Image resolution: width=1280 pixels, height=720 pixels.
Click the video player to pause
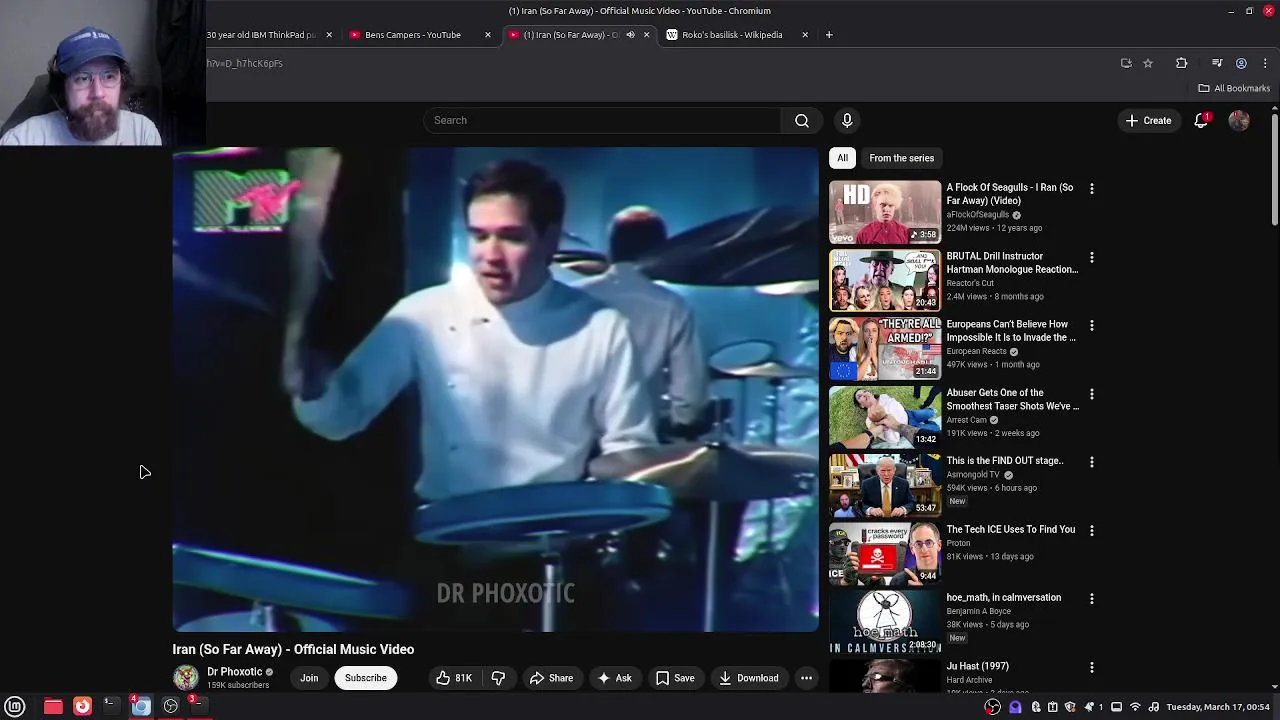click(x=496, y=390)
